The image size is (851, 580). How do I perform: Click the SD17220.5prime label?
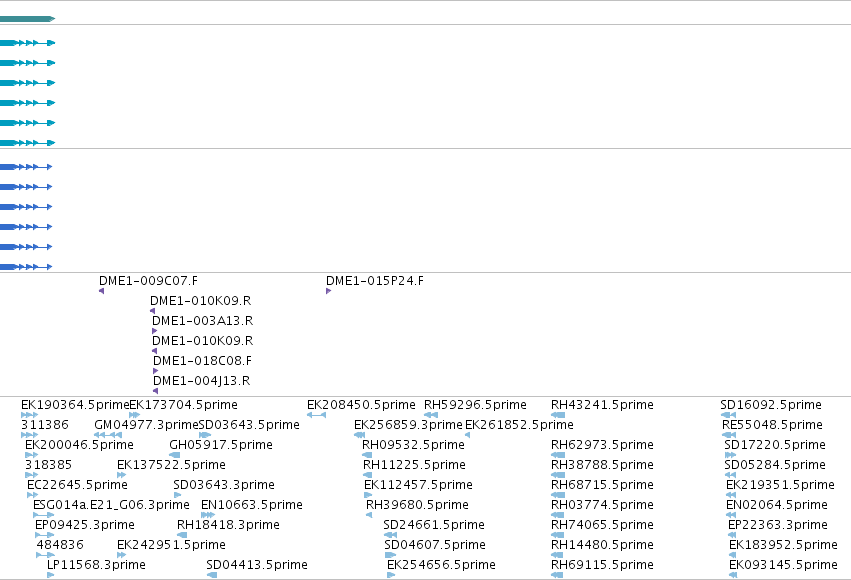click(774, 445)
